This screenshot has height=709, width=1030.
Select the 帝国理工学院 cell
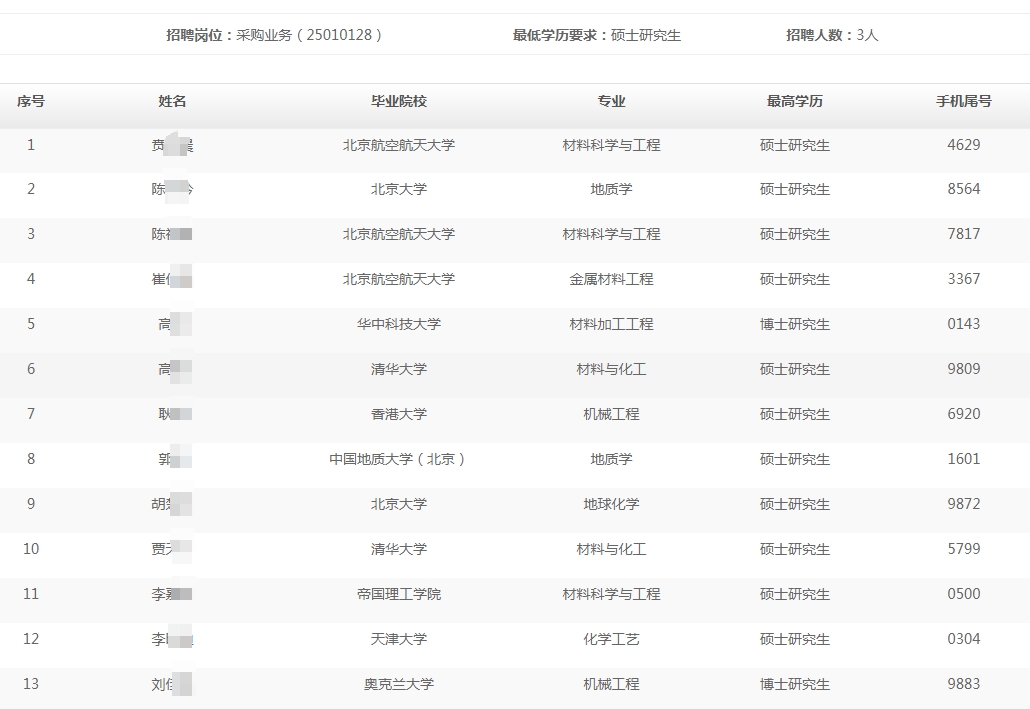398,594
